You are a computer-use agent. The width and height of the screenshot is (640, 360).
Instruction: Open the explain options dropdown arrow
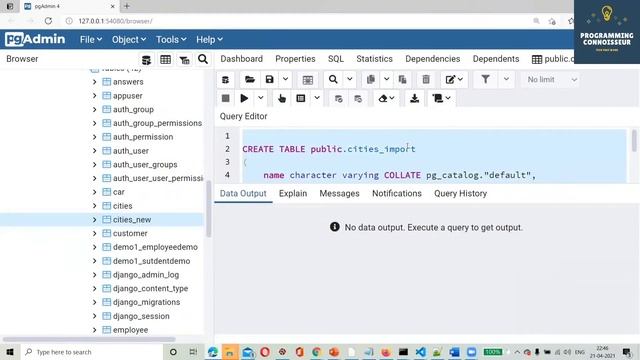point(317,98)
